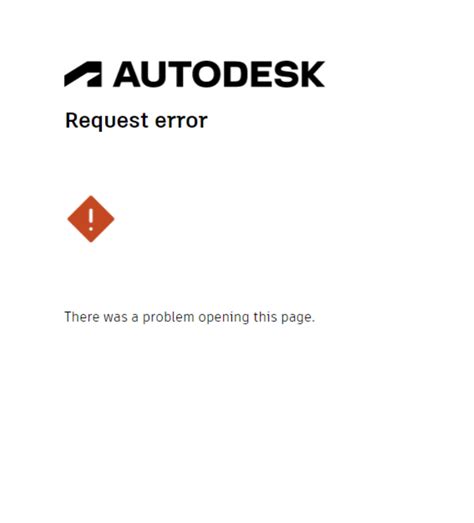Click the orange diamond error warning icon
The height and width of the screenshot is (523, 474).
[x=91, y=219]
